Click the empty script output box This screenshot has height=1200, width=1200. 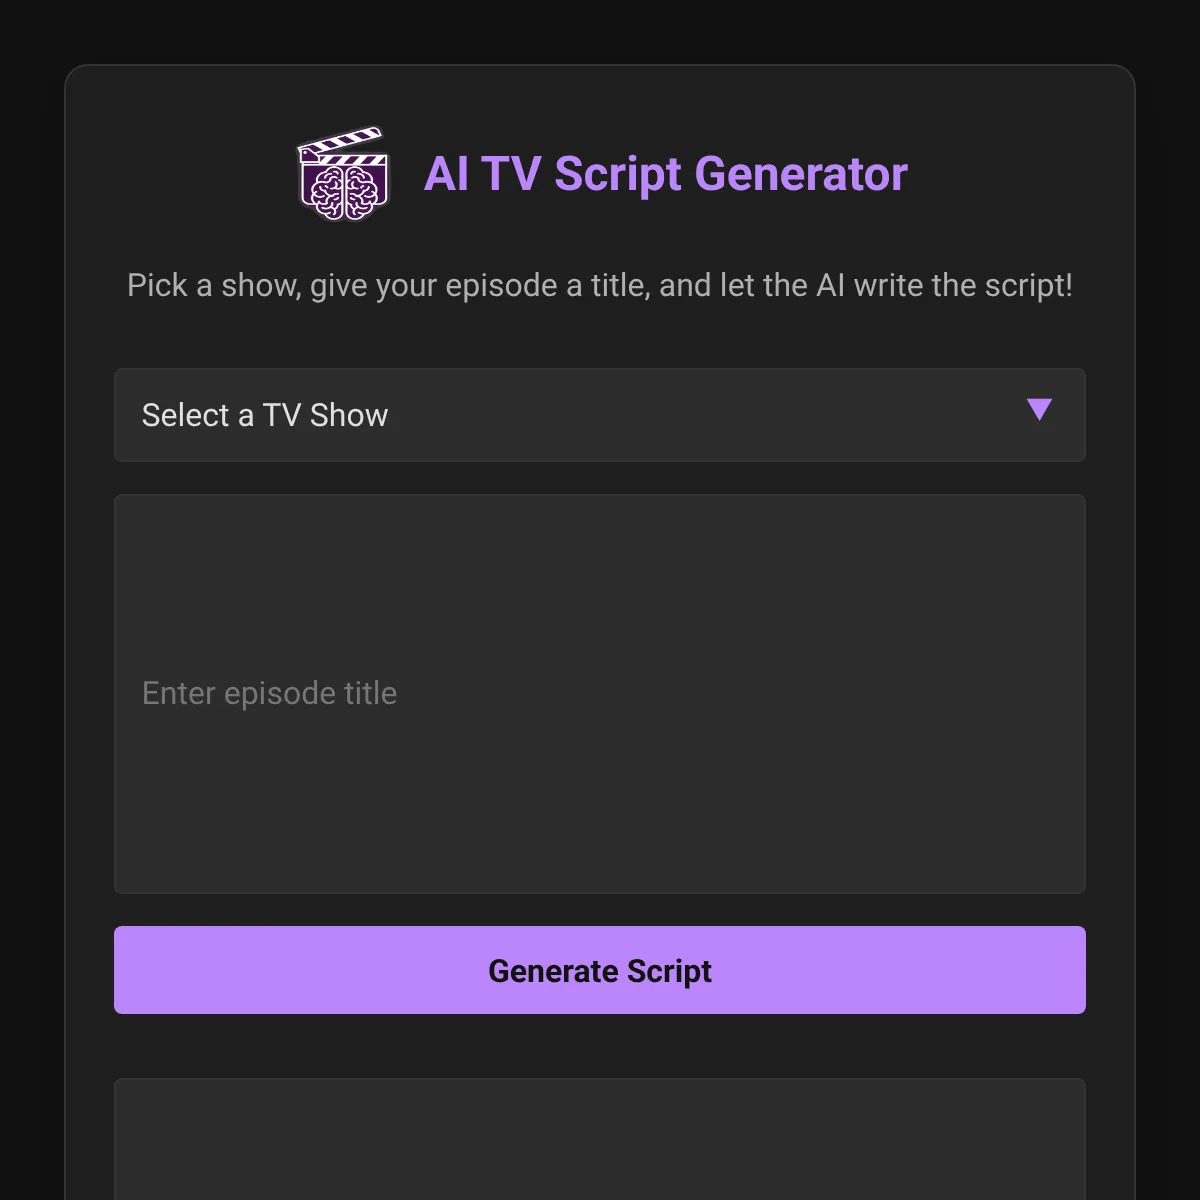(600, 1140)
